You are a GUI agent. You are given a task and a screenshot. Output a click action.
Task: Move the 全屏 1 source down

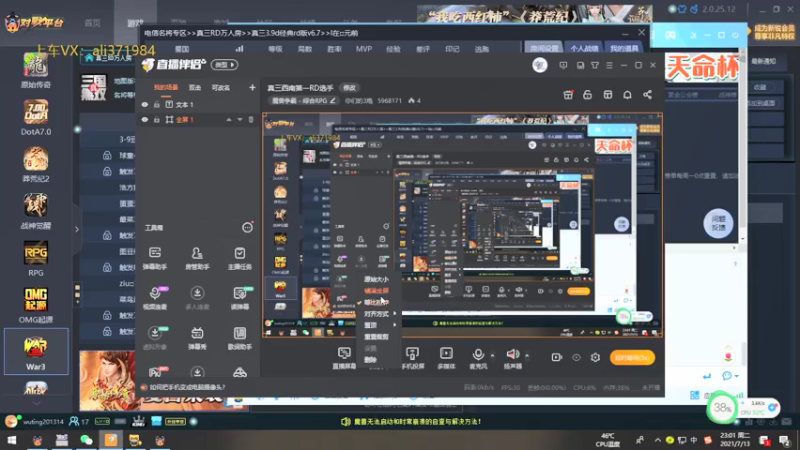[x=240, y=119]
